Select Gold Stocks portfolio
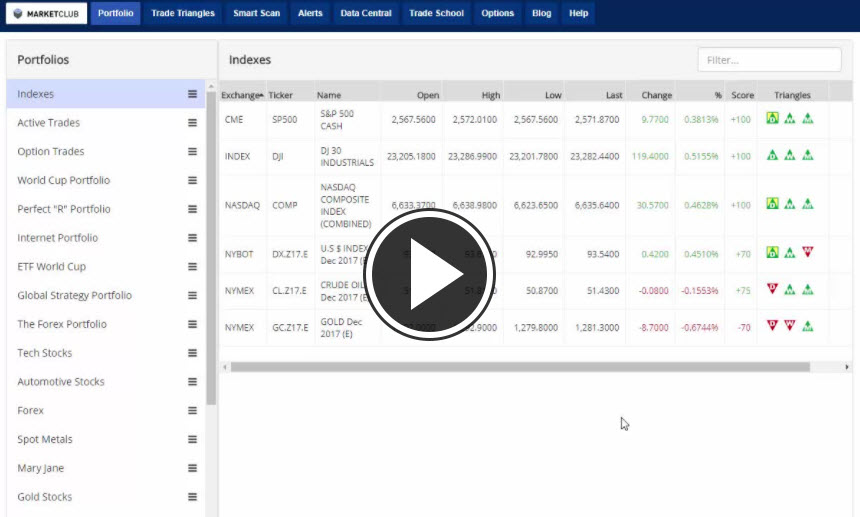 105,497
